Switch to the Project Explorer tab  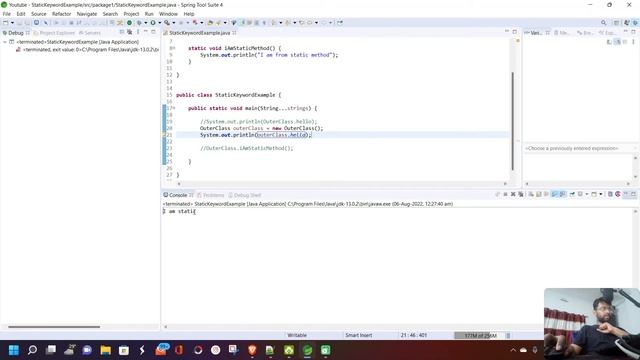[54, 33]
